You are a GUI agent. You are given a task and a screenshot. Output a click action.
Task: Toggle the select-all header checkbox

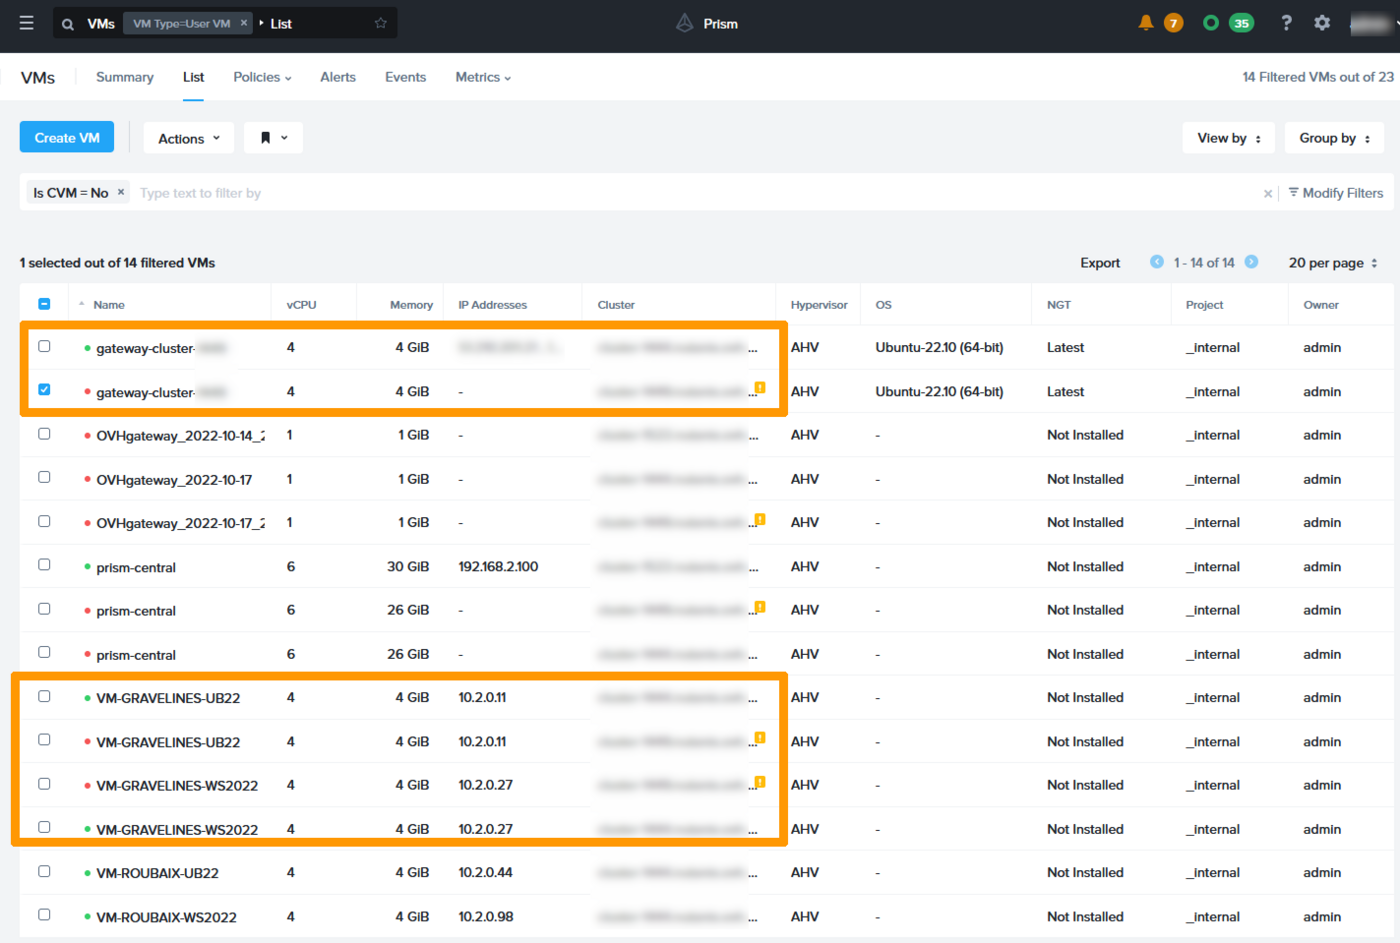[x=44, y=304]
